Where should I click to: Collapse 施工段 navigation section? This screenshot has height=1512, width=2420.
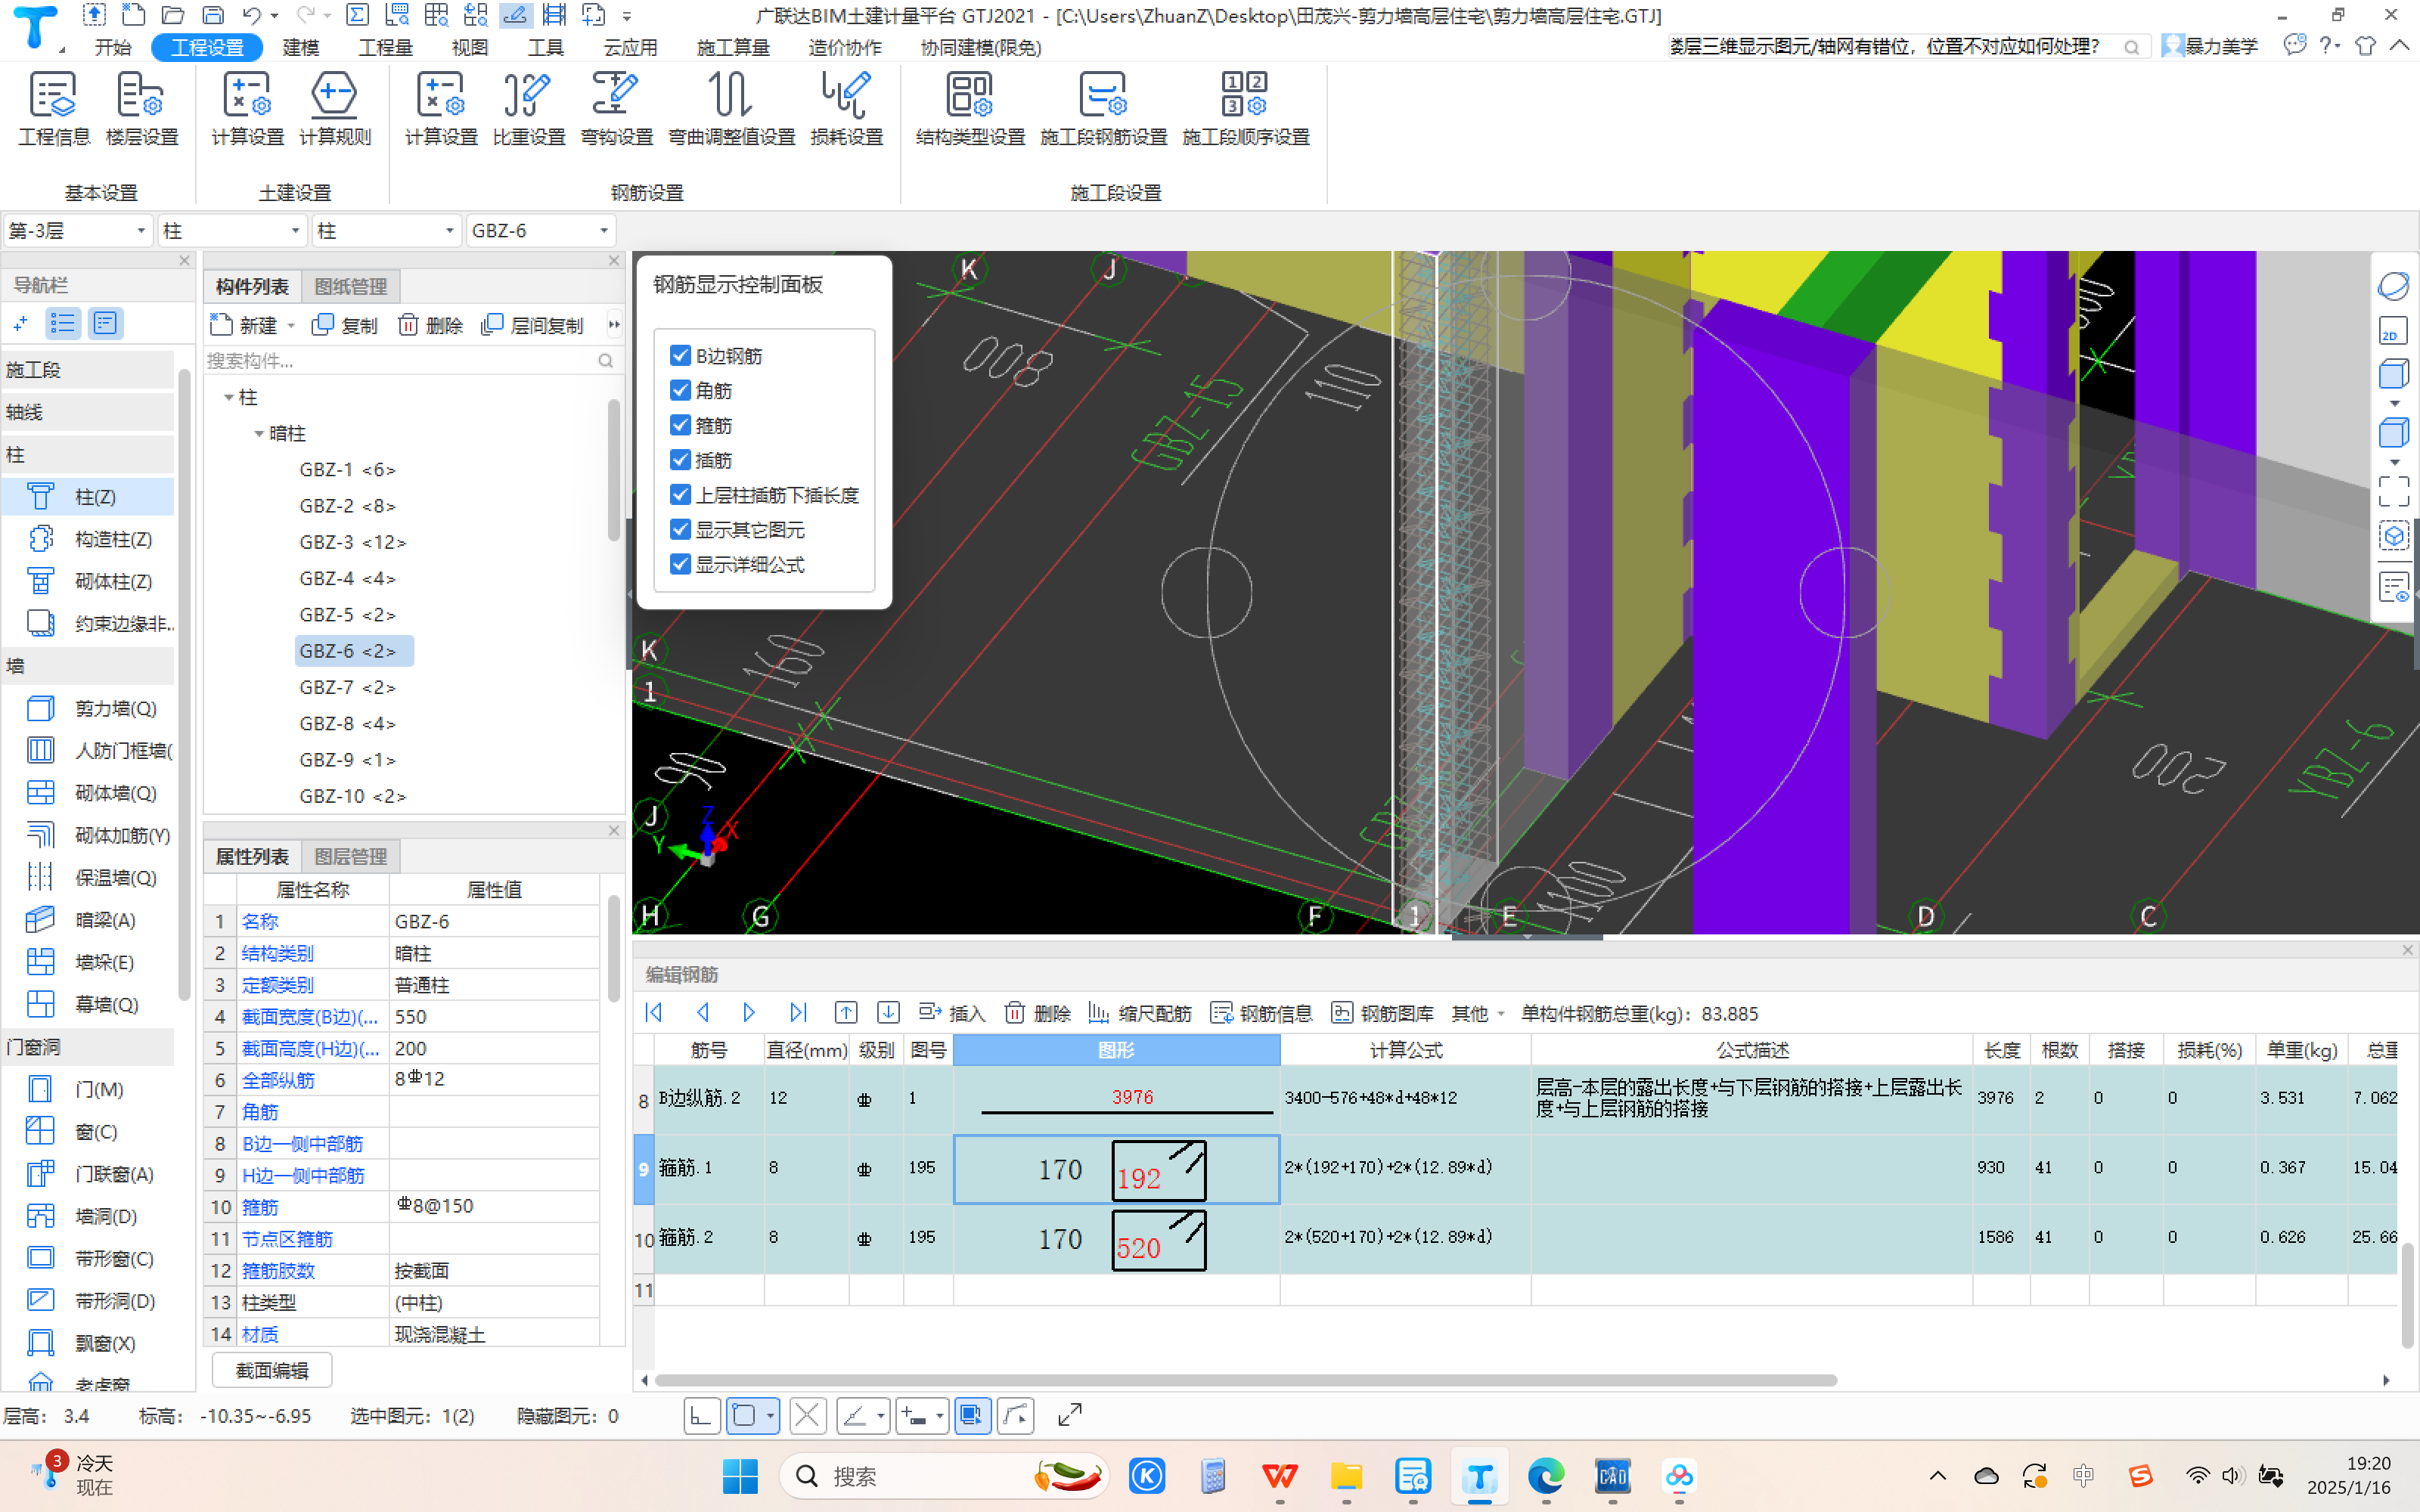(x=88, y=370)
